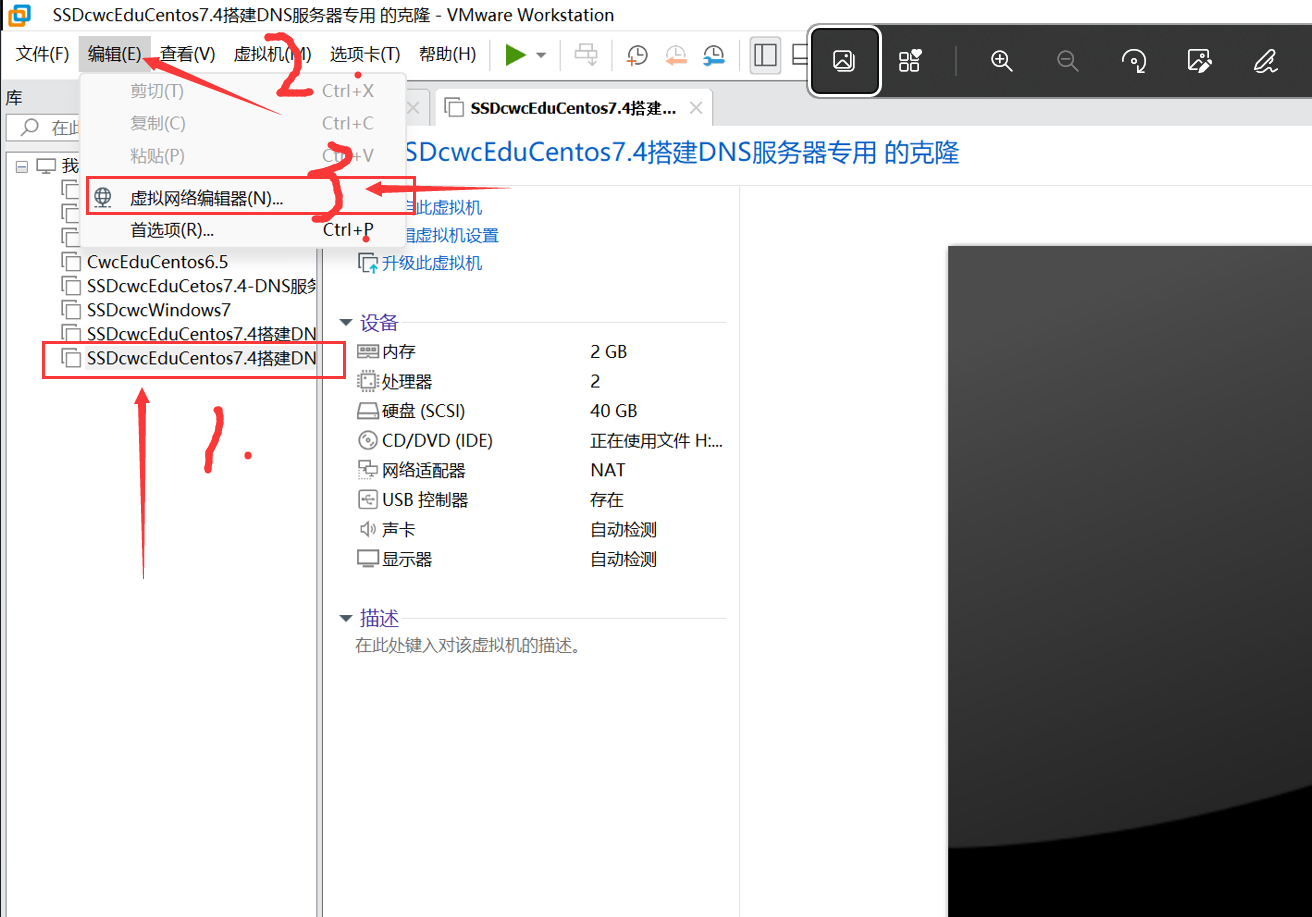
Task: Click the network adapter (网络适配器) icon
Action: (367, 470)
